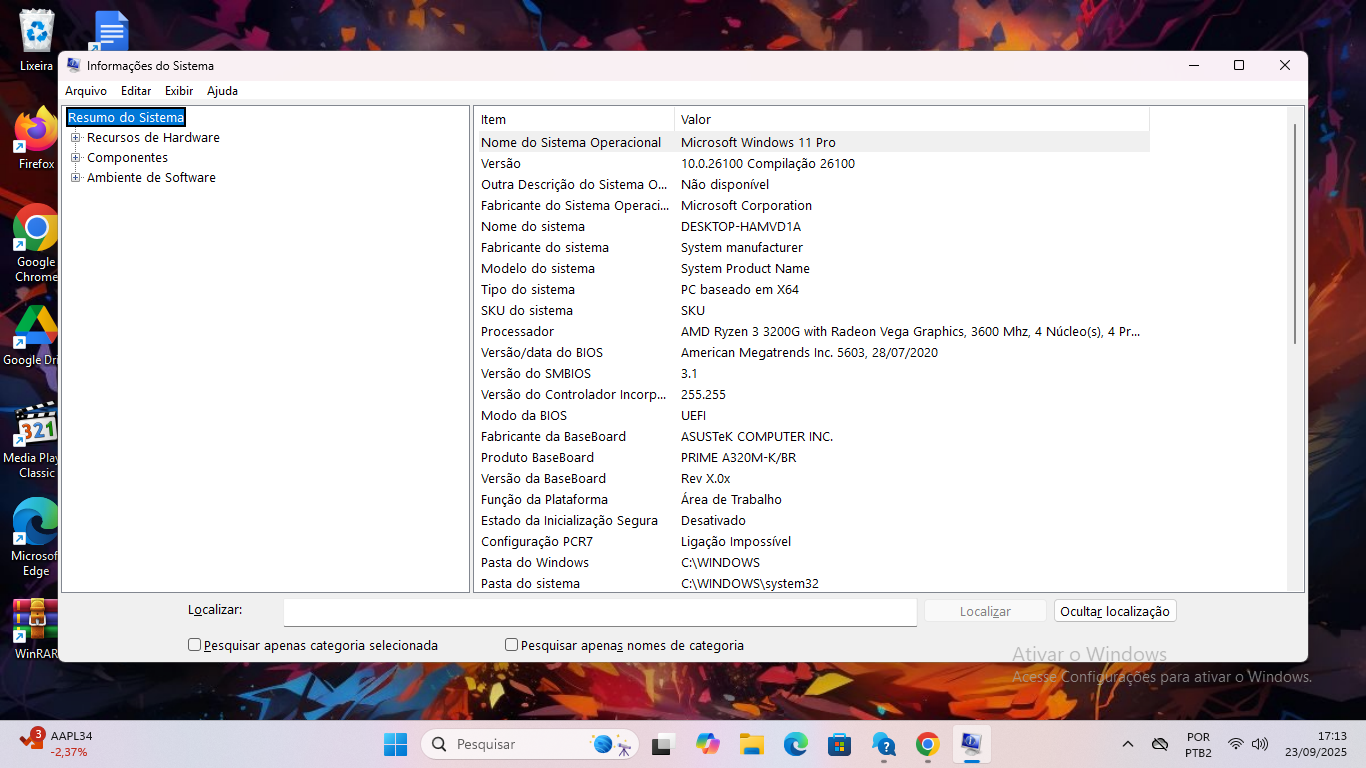Select the Estado da Inicialização Segura item
This screenshot has height=768, width=1366.
tap(569, 521)
